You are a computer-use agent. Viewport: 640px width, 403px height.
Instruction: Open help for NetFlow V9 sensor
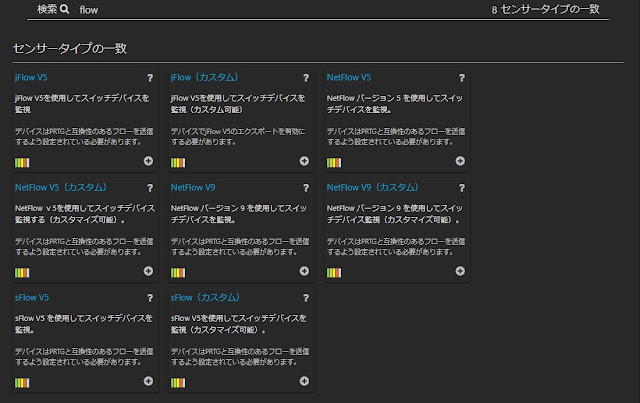(x=306, y=188)
